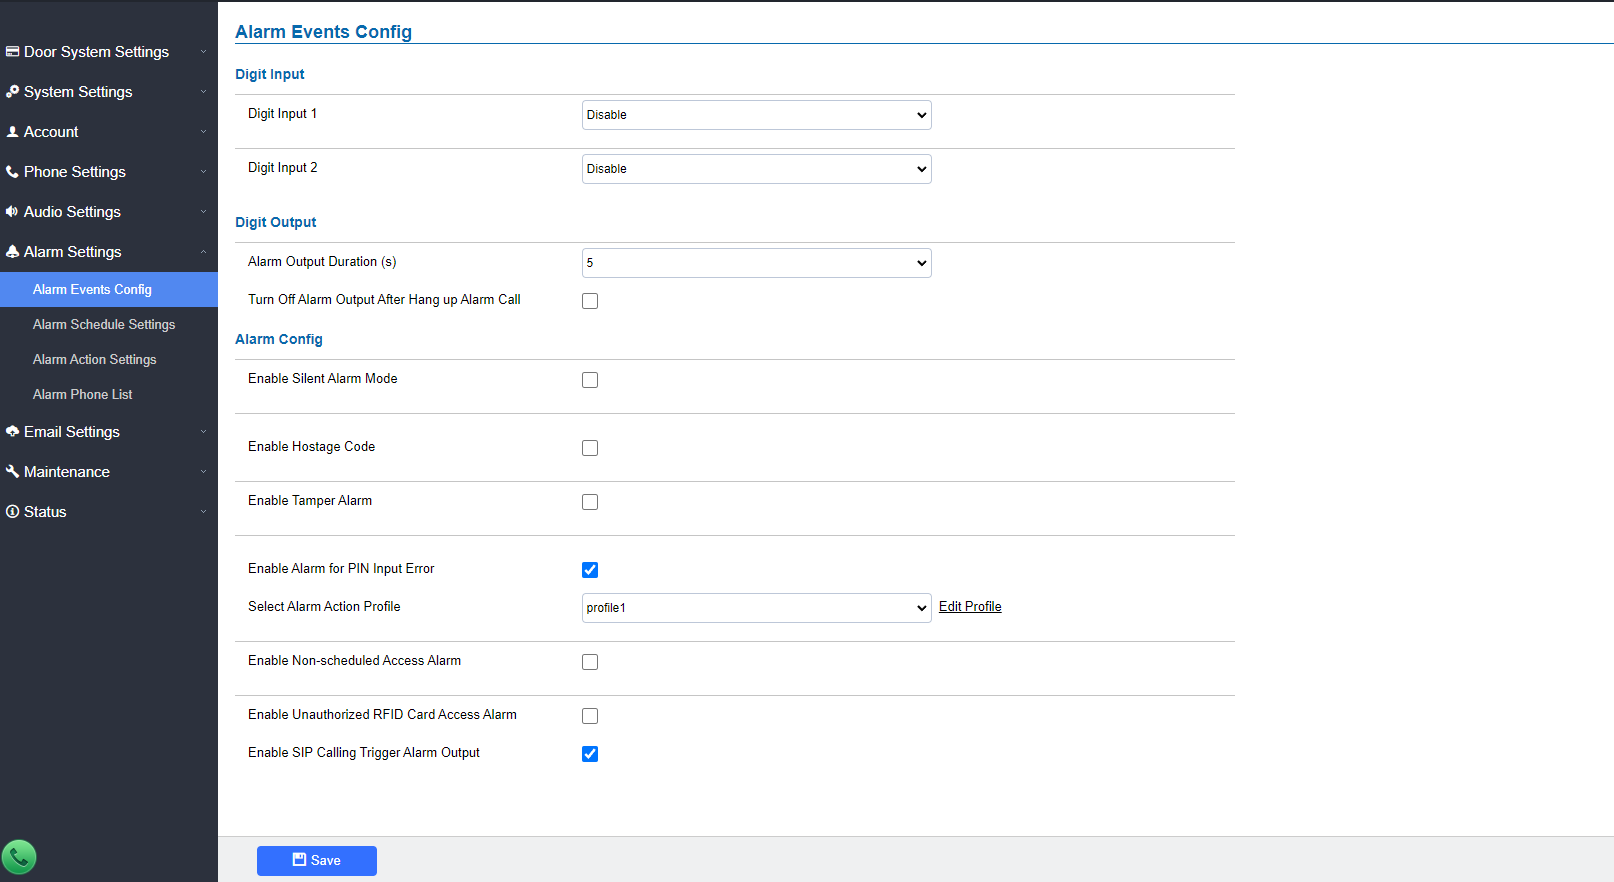Click the Door System Settings icon
The image size is (1614, 882).
pyautogui.click(x=12, y=51)
